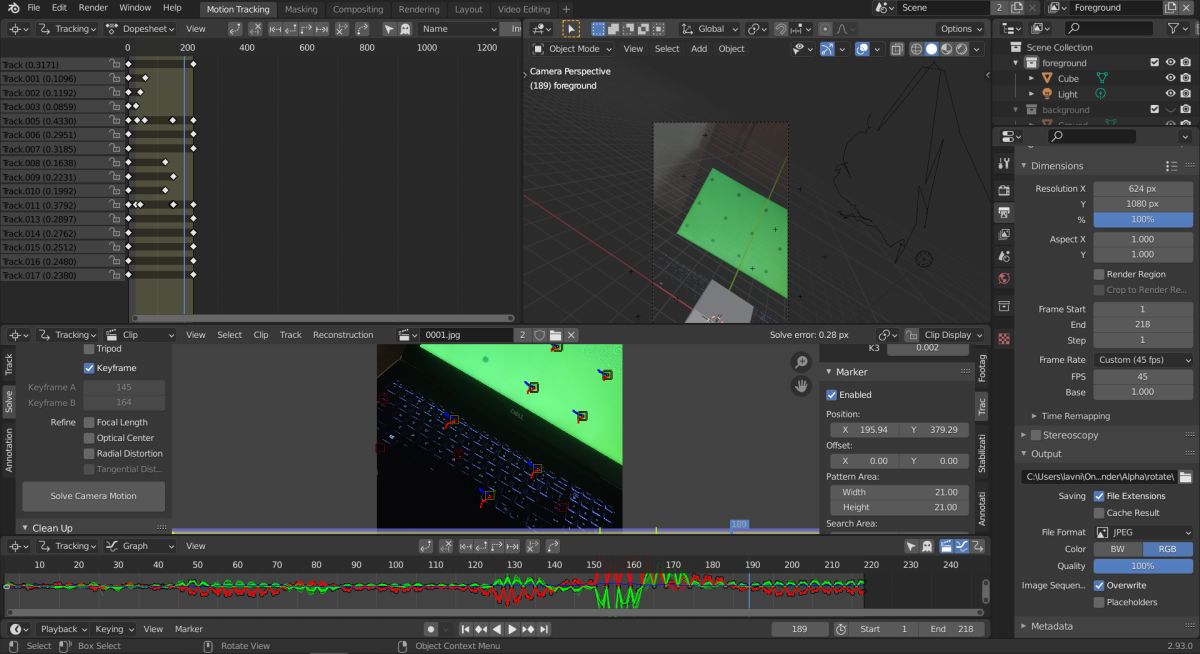Screen dimensions: 1200x654
Task: Switch to the Compositing workspace tab
Action: click(358, 9)
